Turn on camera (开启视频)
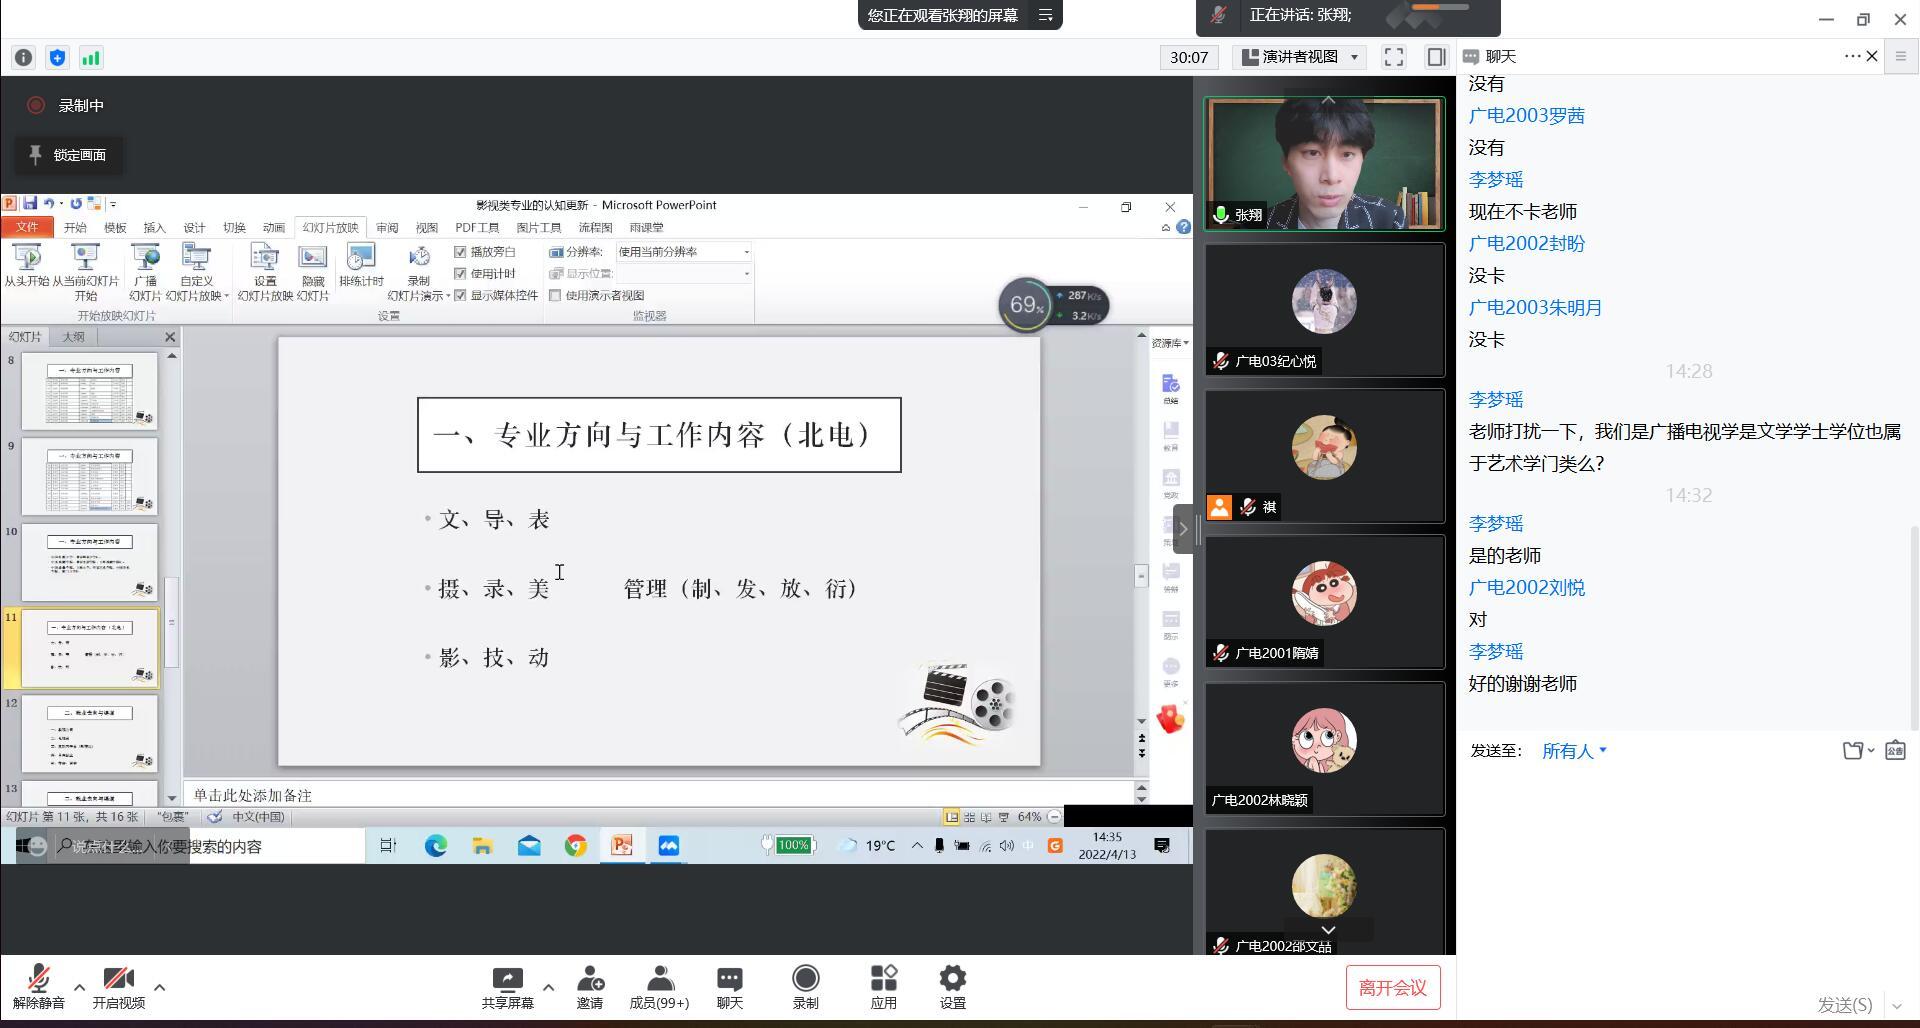The image size is (1920, 1028). pos(118,986)
